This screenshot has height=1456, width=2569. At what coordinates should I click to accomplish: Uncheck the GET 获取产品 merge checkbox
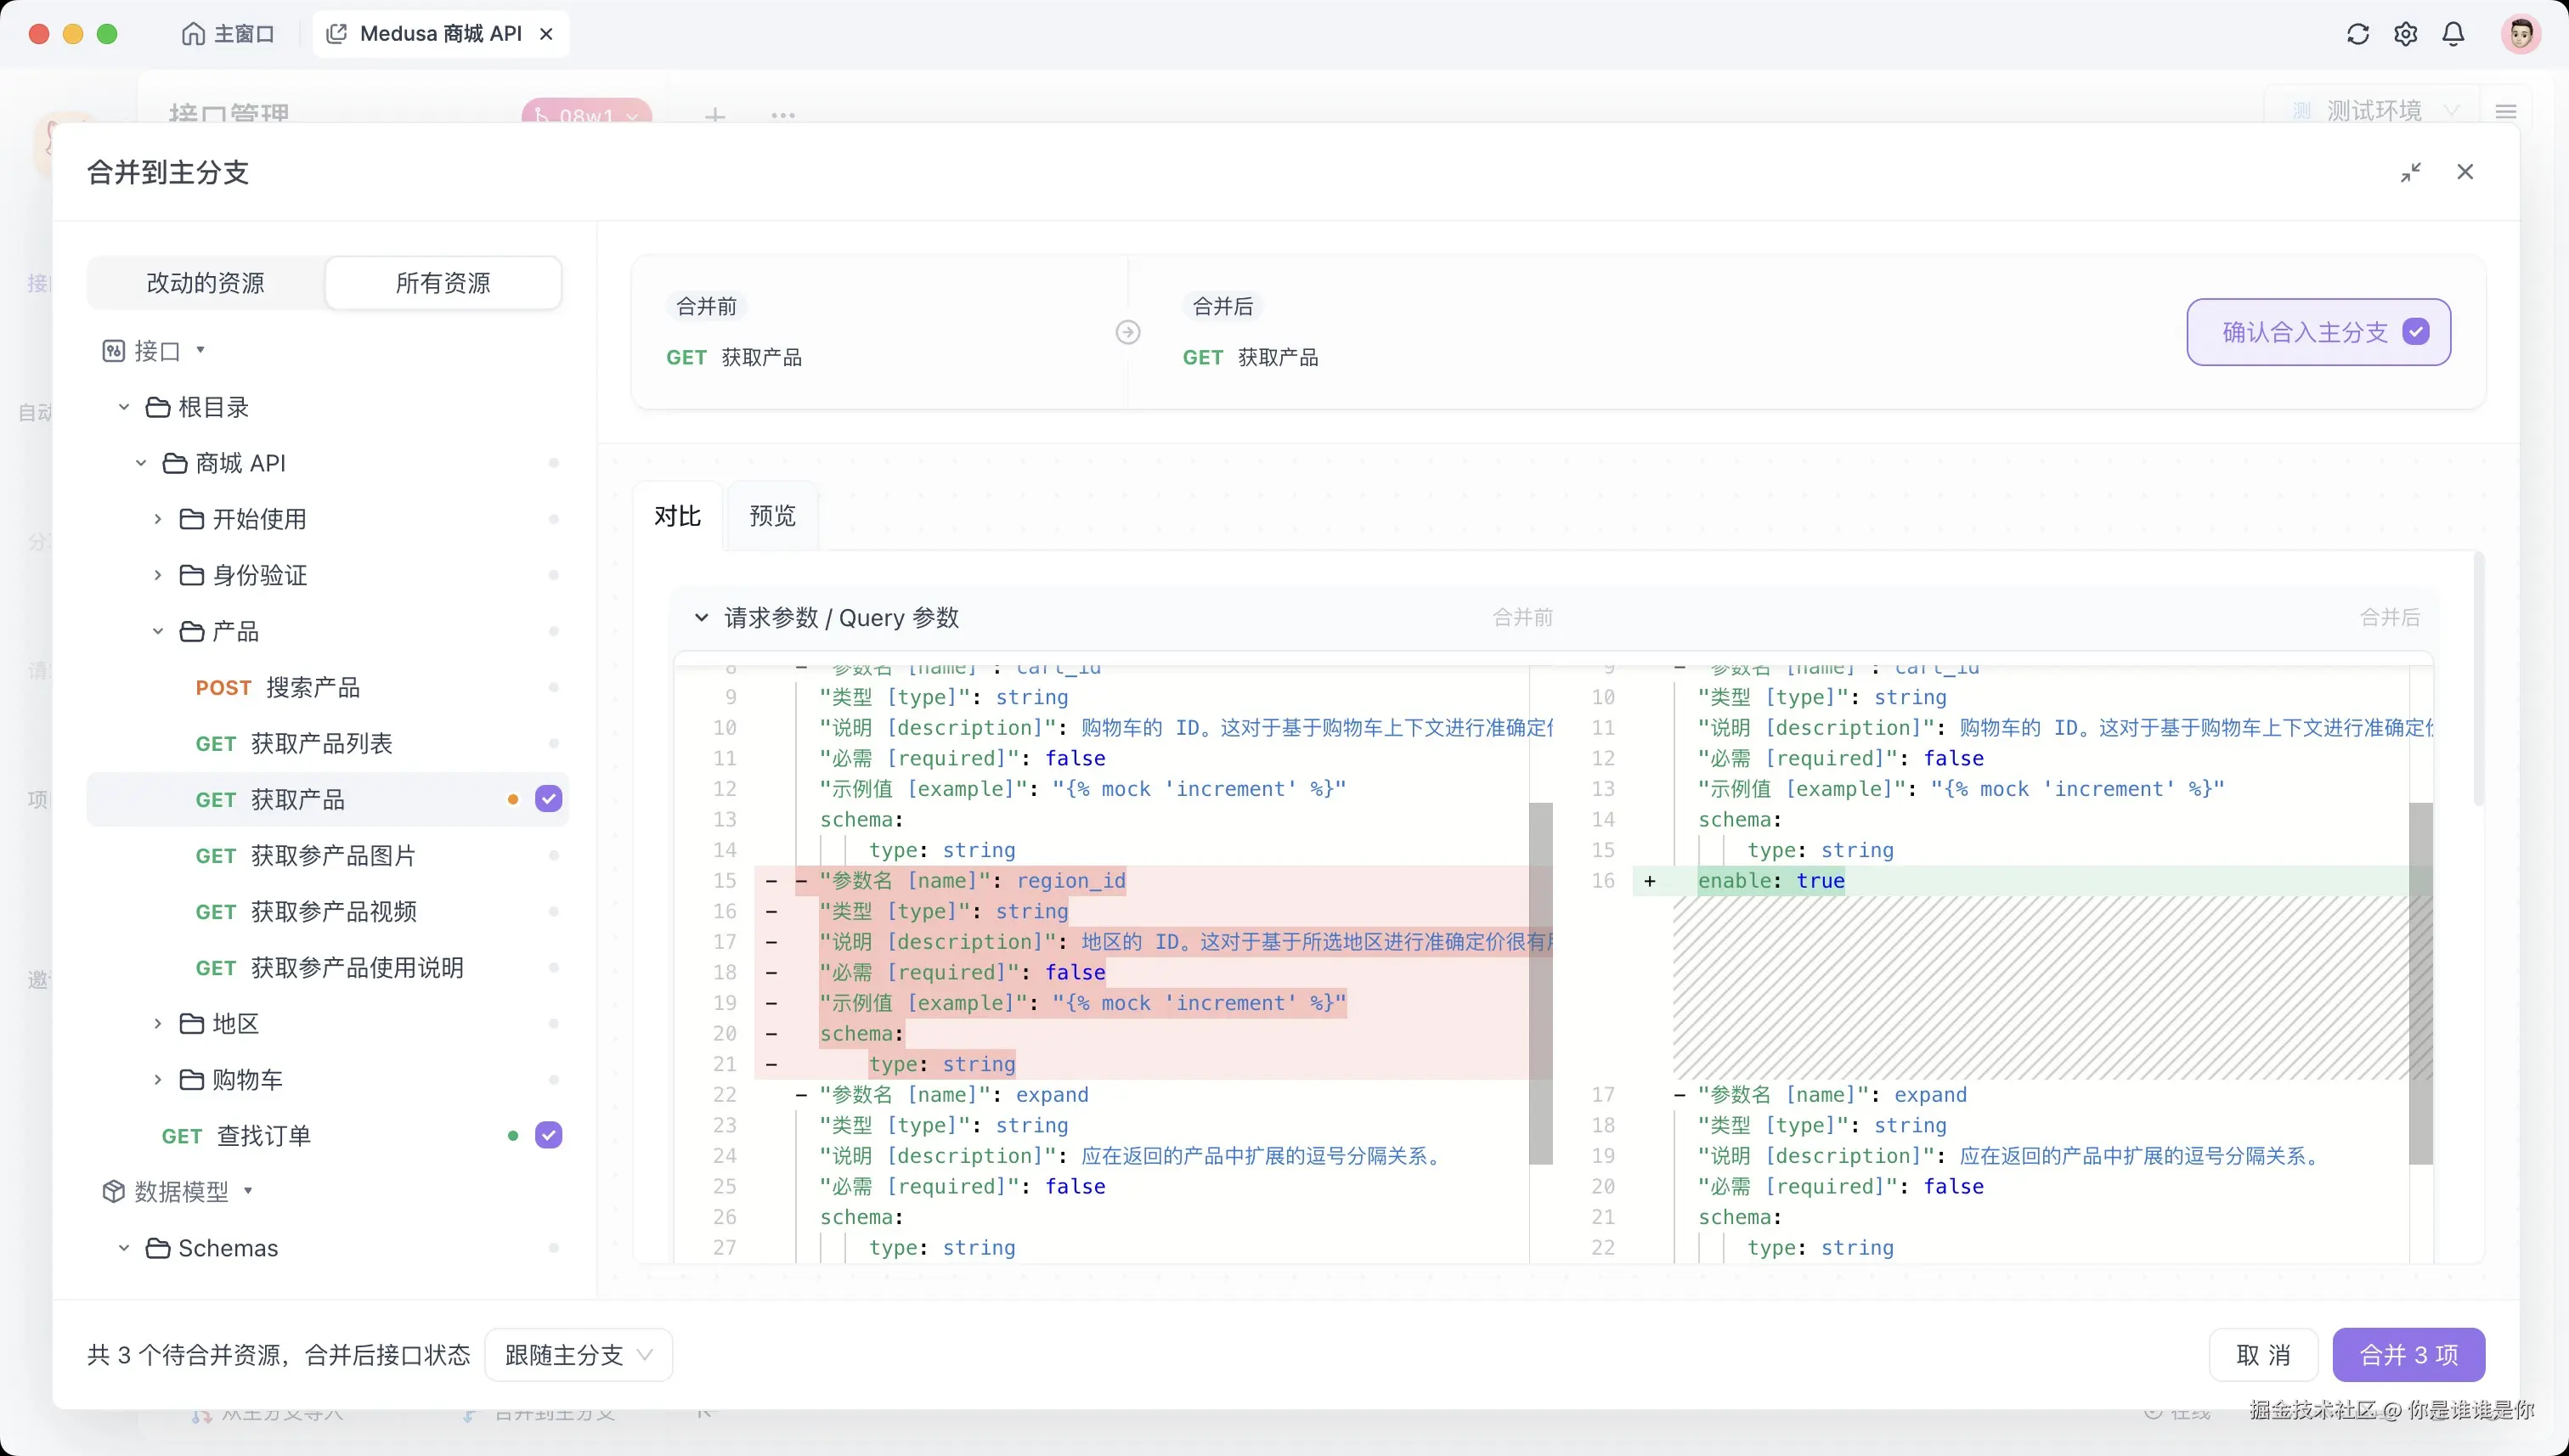pyautogui.click(x=547, y=799)
